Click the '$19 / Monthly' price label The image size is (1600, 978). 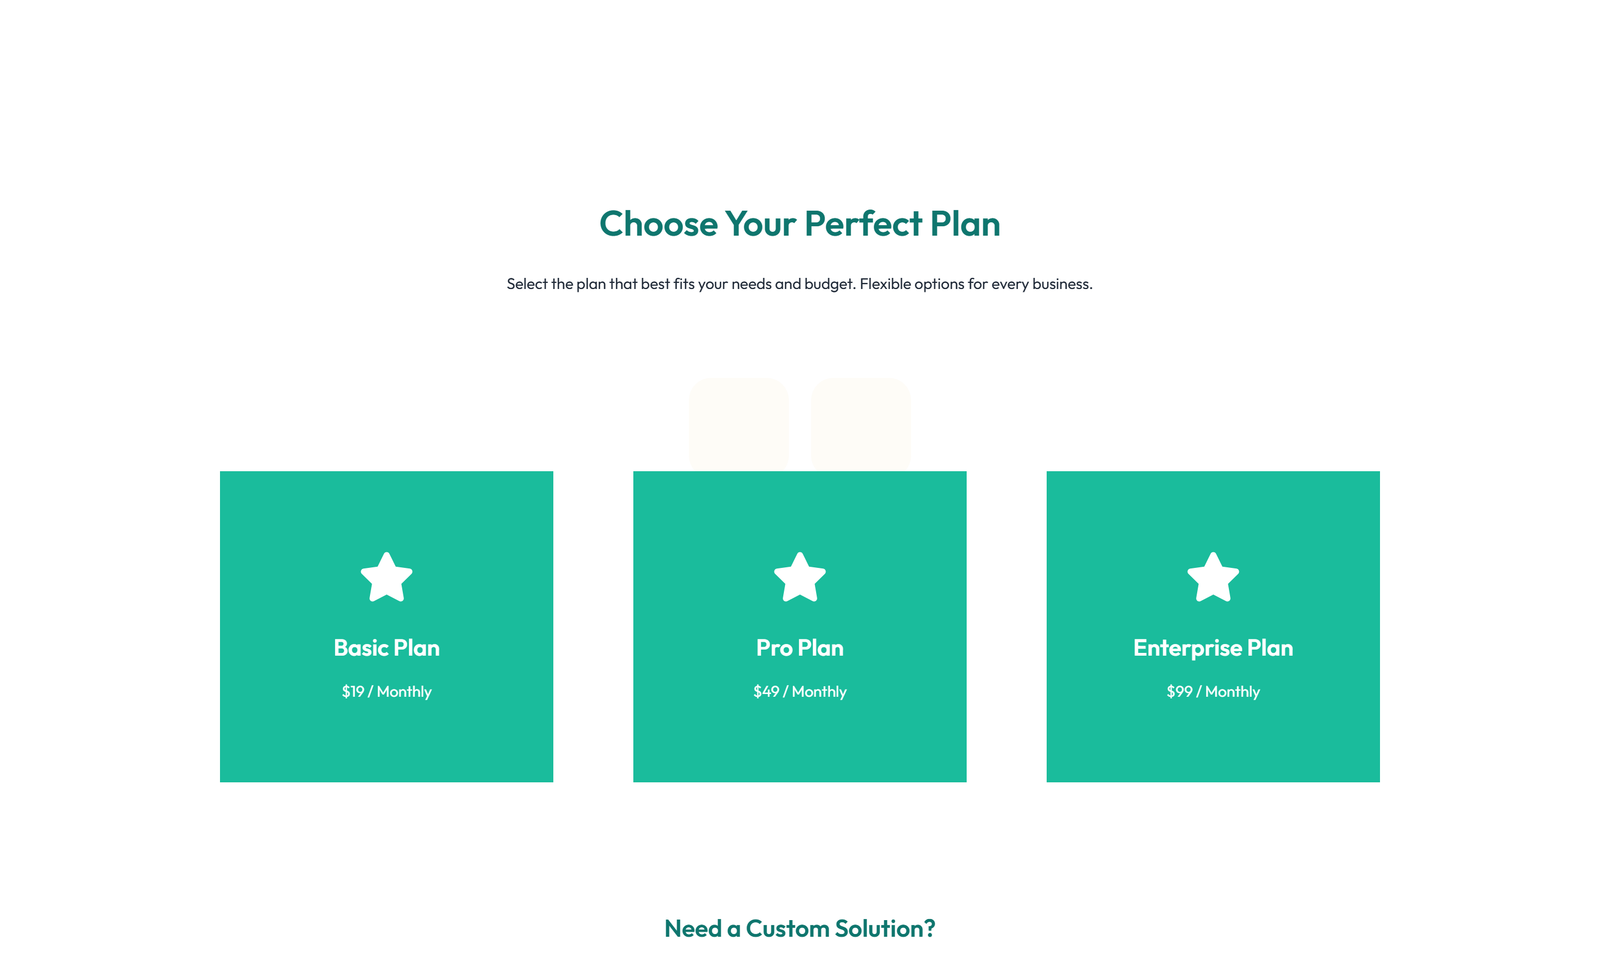(x=386, y=691)
